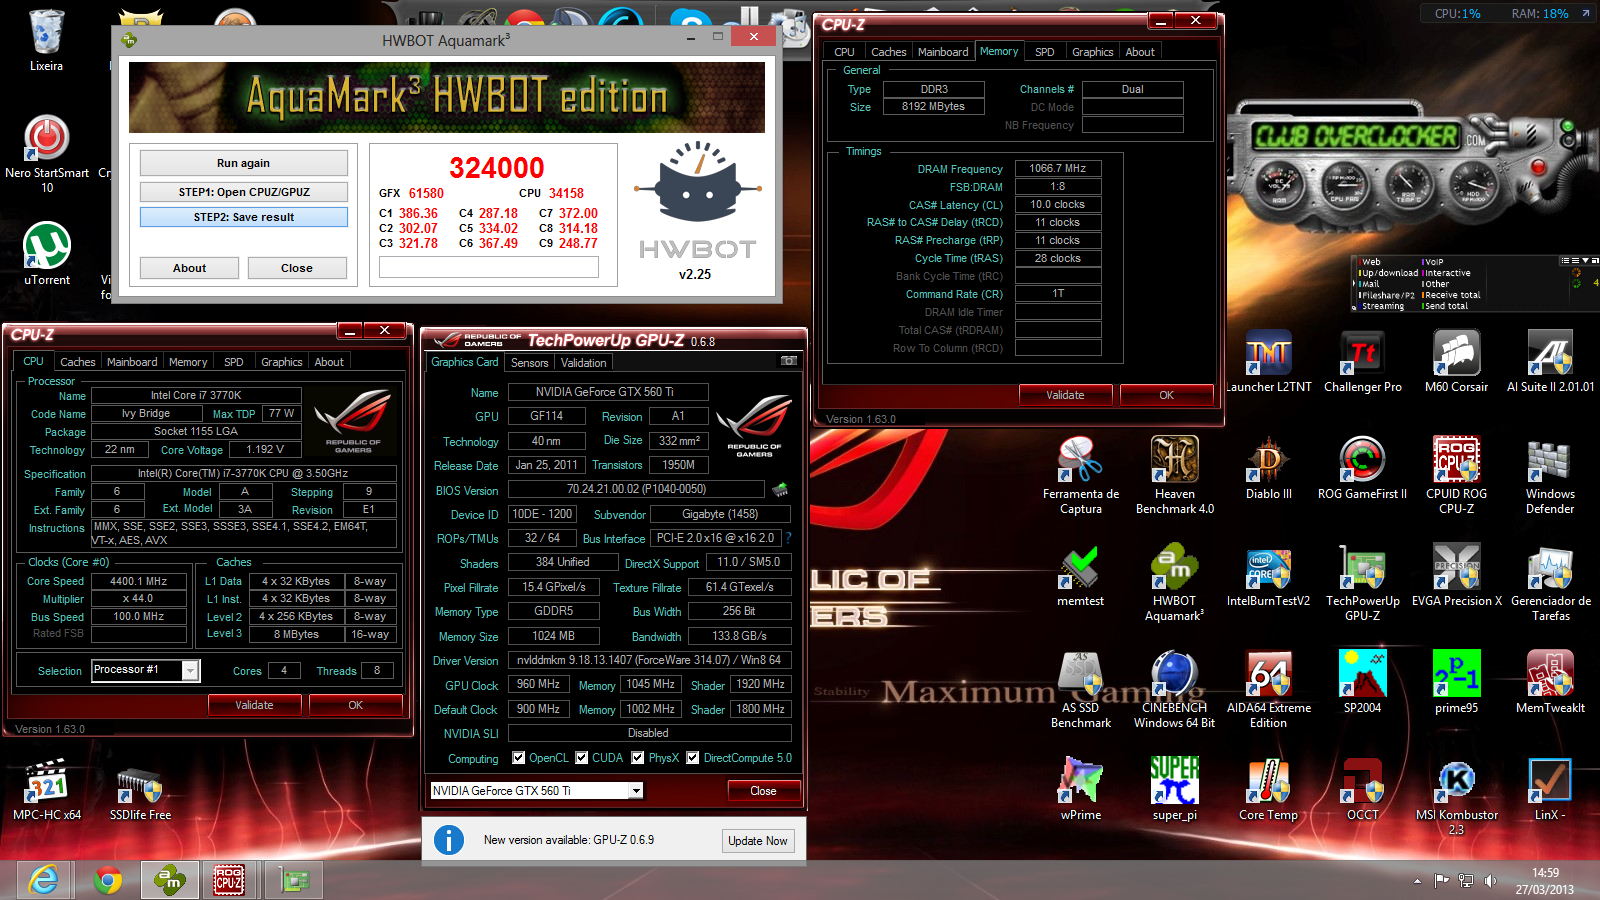The height and width of the screenshot is (900, 1600).
Task: Click Aquamark empty text field below scores
Action: pyautogui.click(x=489, y=267)
